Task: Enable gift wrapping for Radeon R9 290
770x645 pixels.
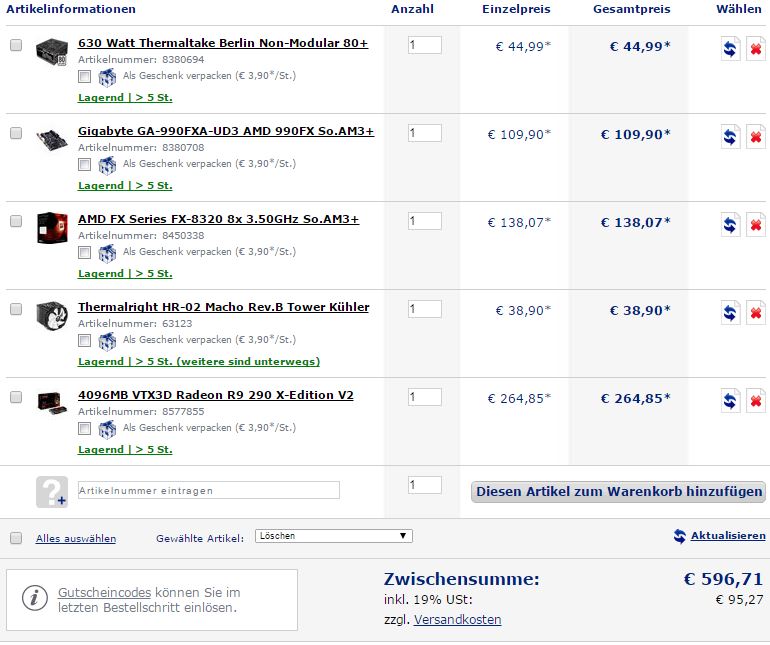Action: (x=84, y=428)
